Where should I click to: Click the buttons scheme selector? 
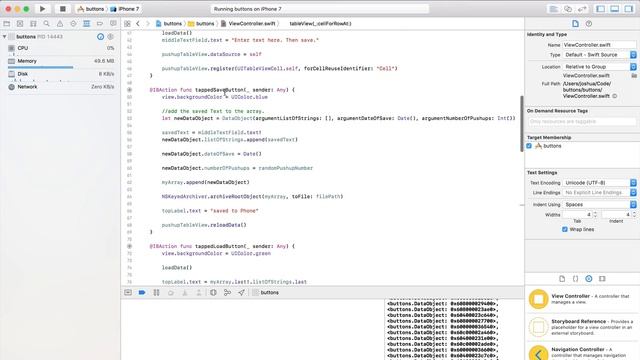(x=91, y=9)
